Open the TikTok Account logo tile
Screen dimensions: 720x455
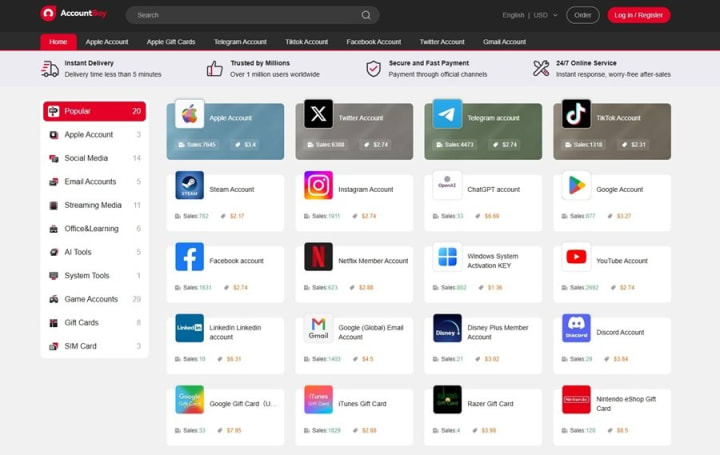tap(576, 113)
